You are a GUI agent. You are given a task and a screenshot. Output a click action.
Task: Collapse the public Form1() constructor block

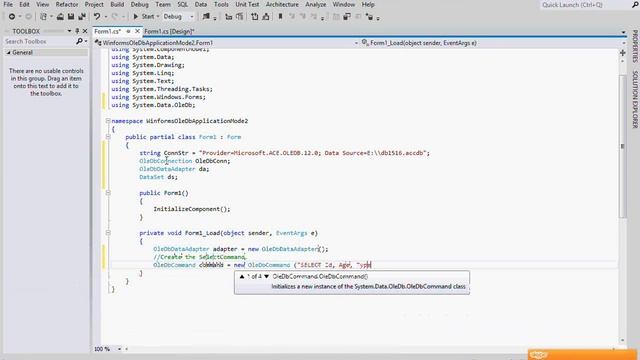pyautogui.click(x=108, y=193)
